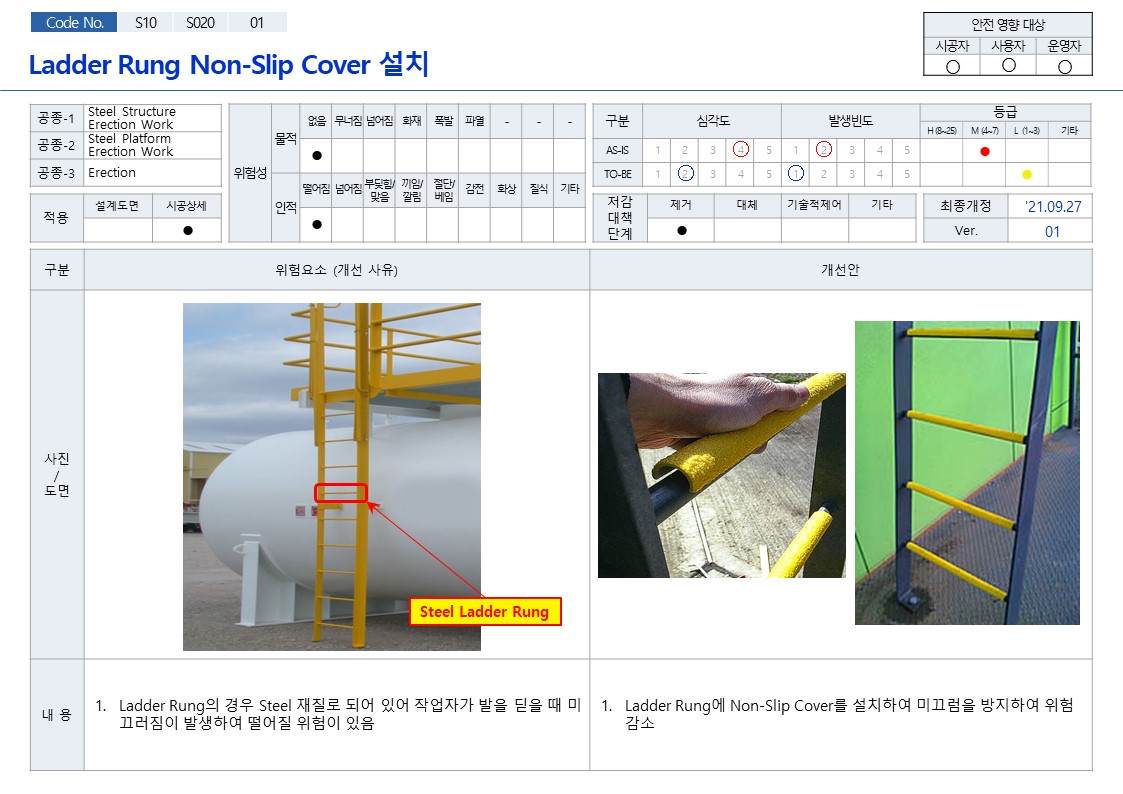
Task: Click the blue-circled 1 in TO-BE 발생빈도
Action: click(x=796, y=173)
